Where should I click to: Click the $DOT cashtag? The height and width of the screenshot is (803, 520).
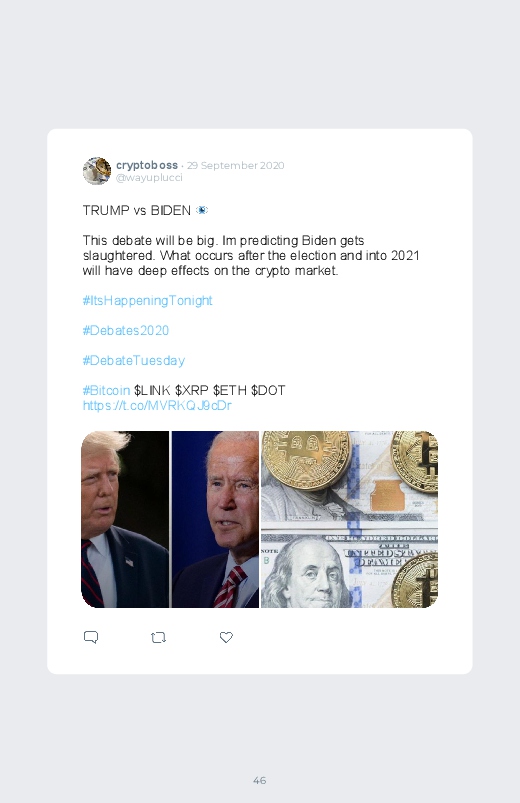click(268, 390)
